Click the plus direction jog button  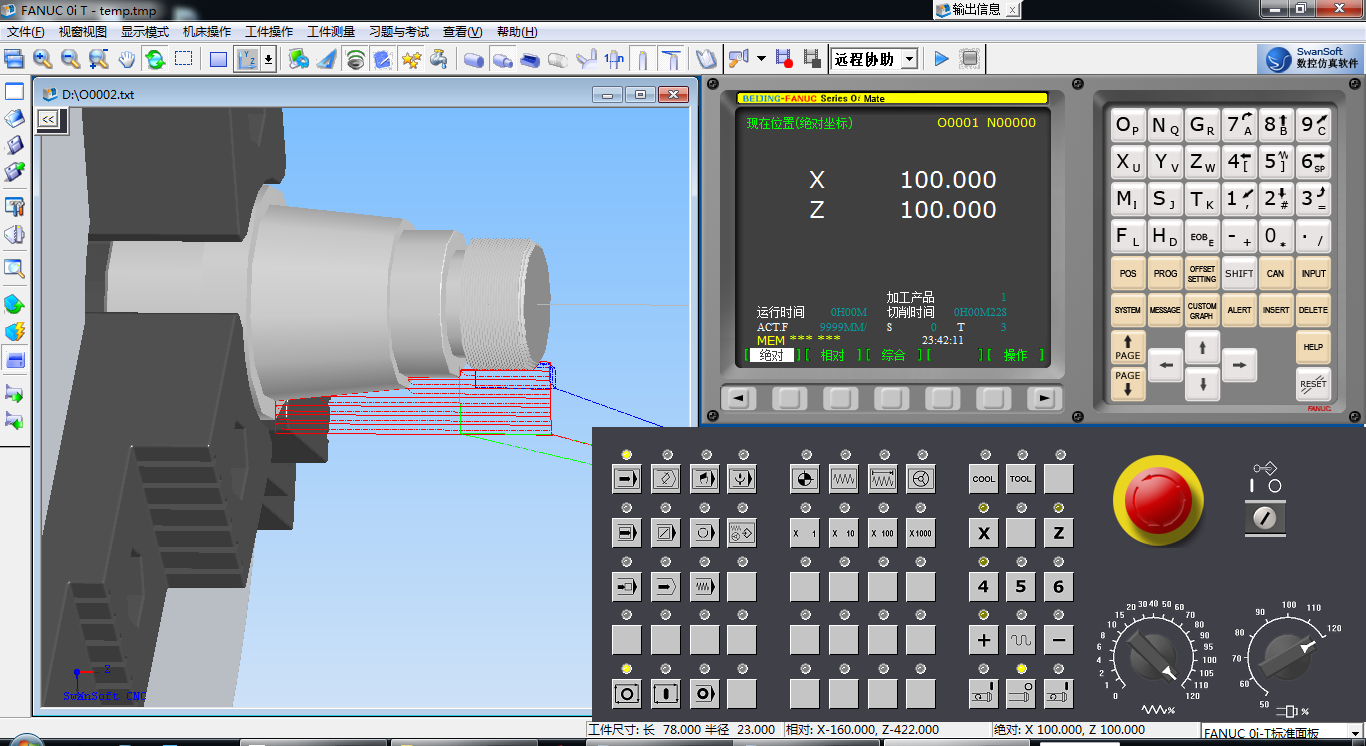click(x=984, y=640)
